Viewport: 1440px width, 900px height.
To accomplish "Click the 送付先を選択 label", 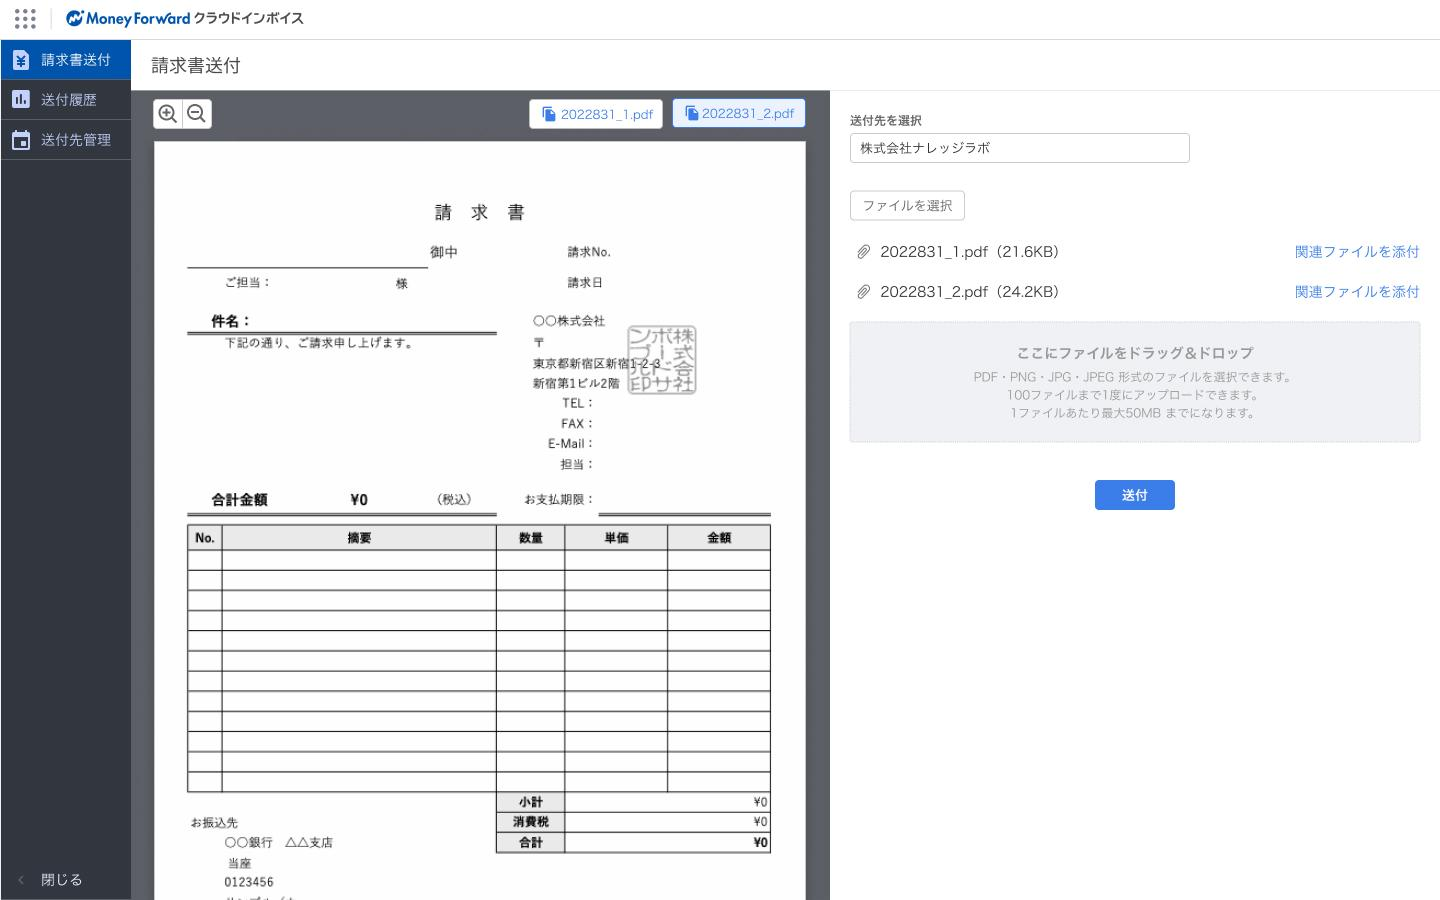I will (886, 121).
